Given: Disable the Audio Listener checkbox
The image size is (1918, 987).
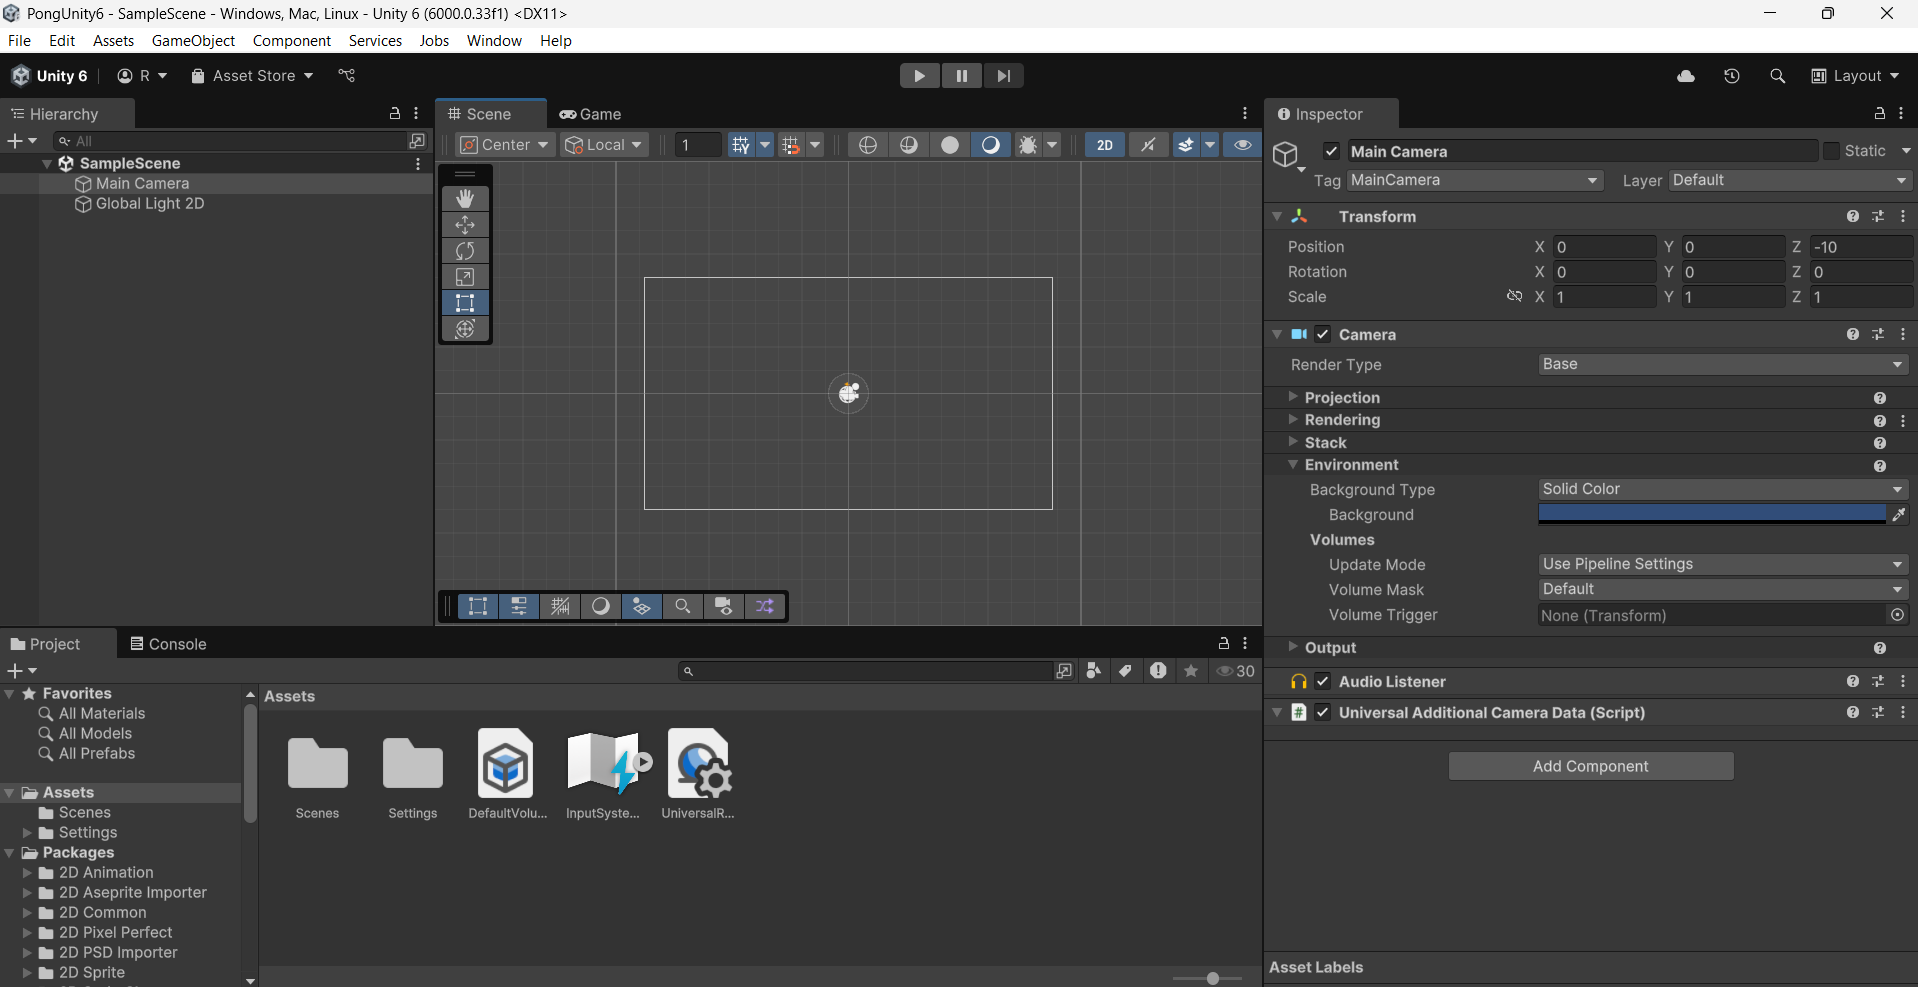Looking at the screenshot, I should (x=1322, y=681).
